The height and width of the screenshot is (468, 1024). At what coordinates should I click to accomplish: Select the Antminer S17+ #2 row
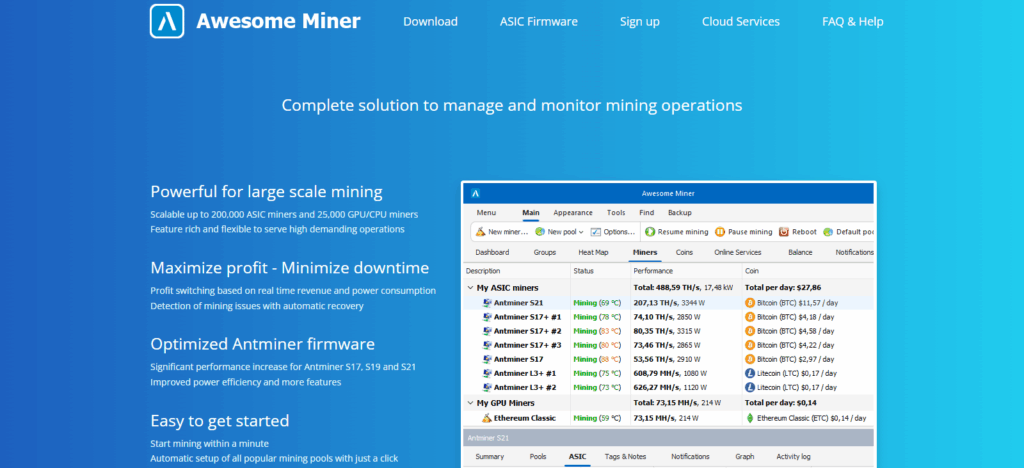pyautogui.click(x=527, y=330)
